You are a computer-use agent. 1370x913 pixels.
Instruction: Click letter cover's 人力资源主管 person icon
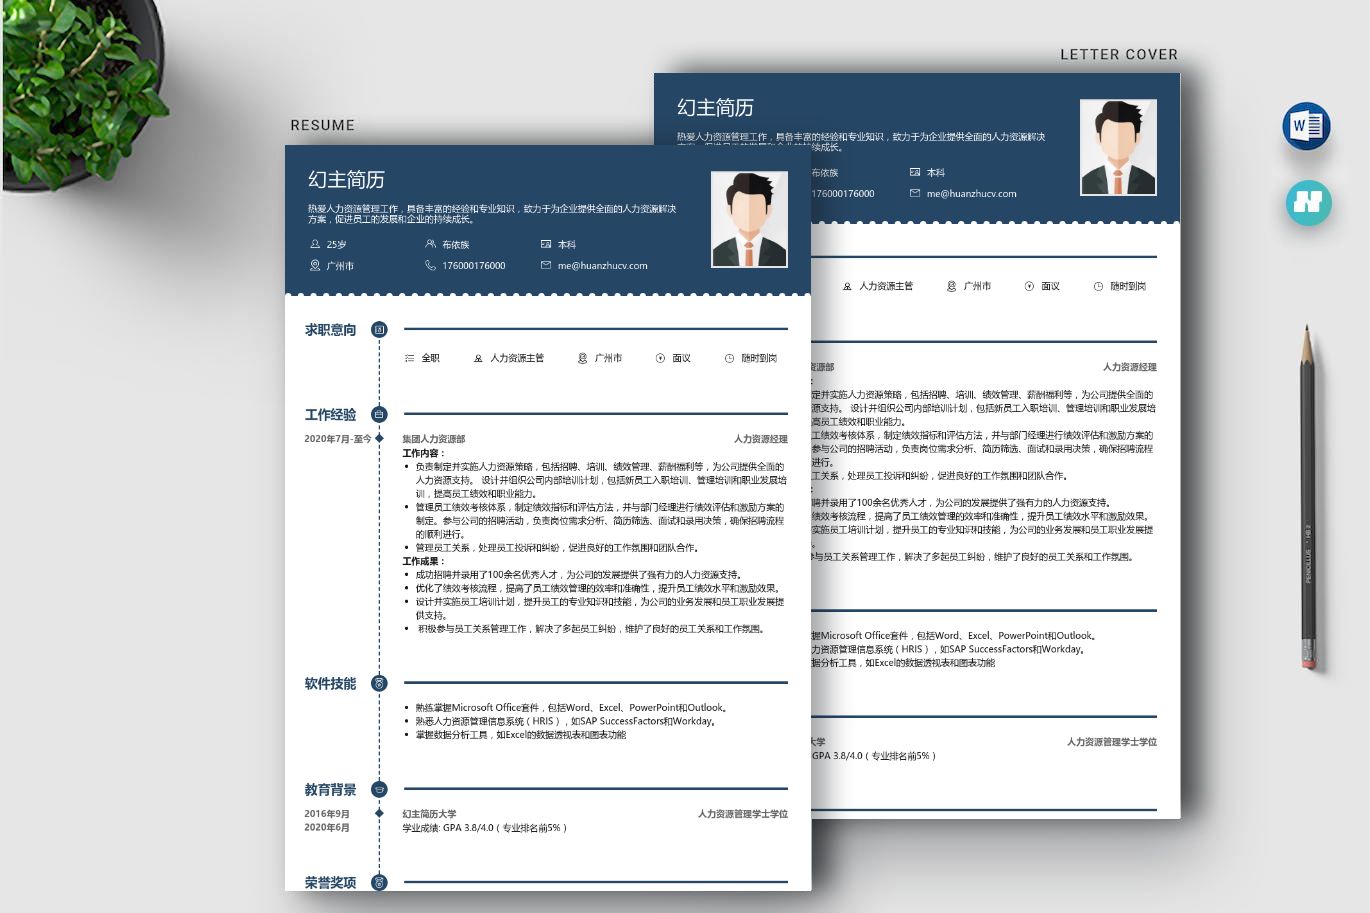[x=847, y=286]
